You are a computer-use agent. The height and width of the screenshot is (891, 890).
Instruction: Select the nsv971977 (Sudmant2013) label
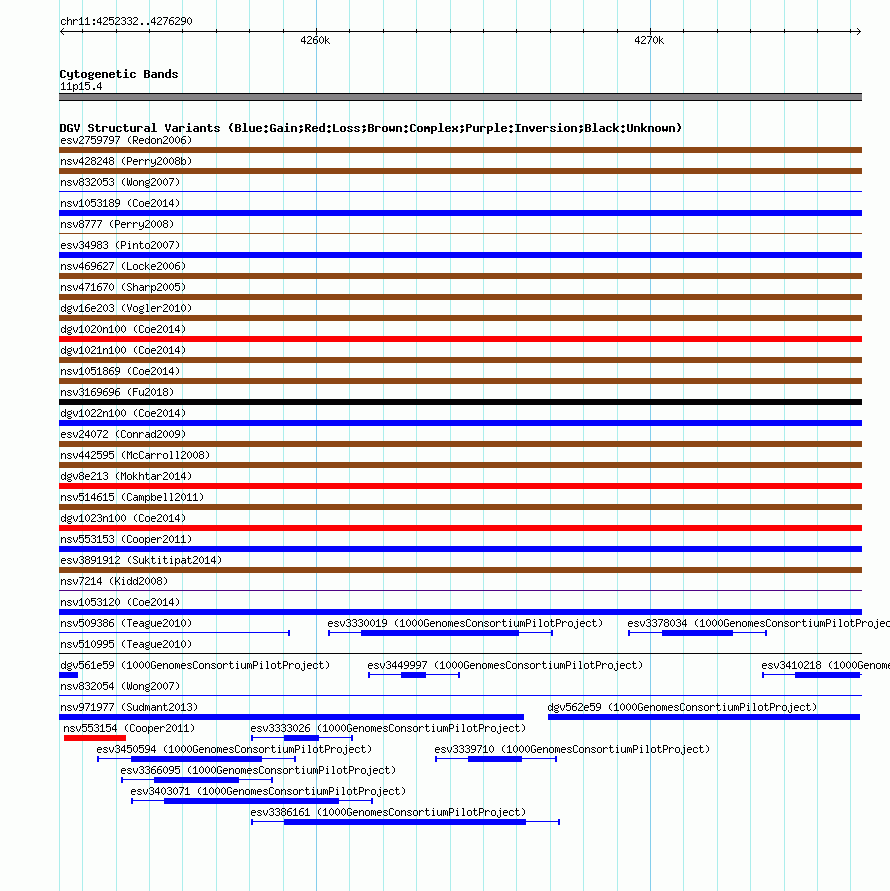click(129, 708)
